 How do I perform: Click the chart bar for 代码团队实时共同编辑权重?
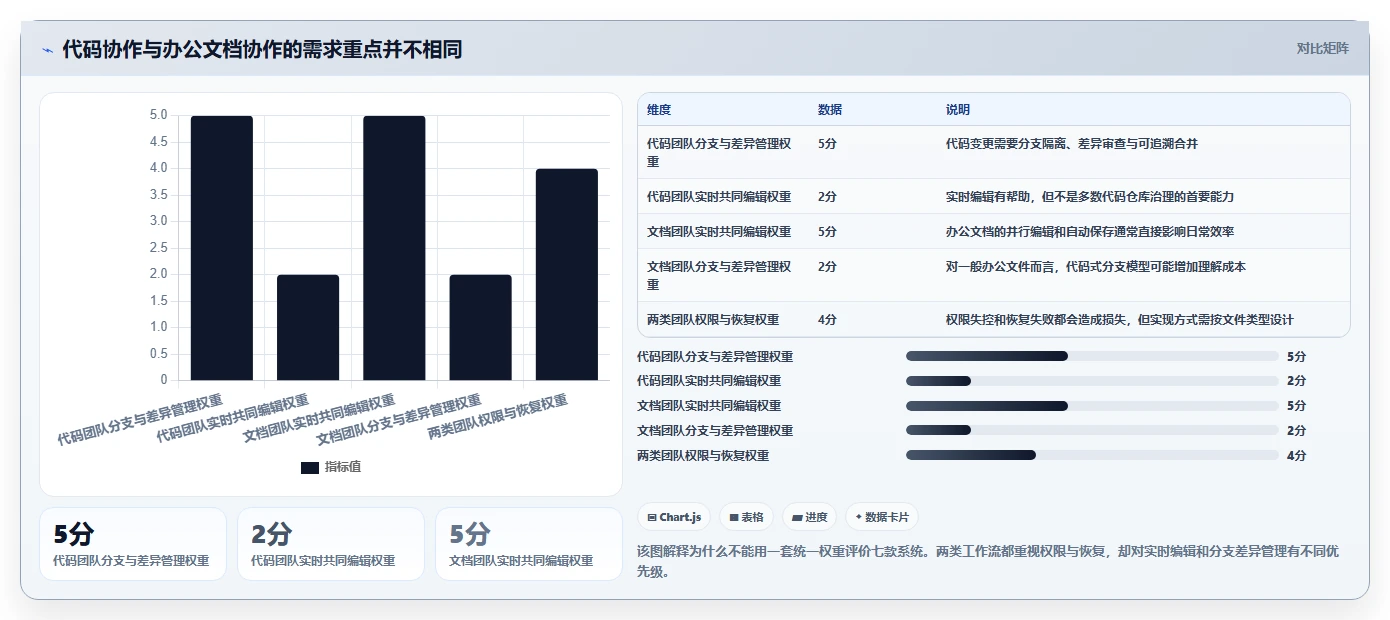308,327
